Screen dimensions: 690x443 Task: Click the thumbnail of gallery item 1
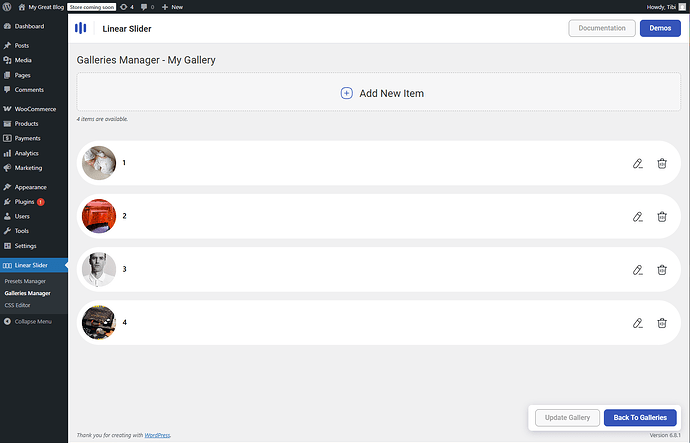pyautogui.click(x=99, y=163)
